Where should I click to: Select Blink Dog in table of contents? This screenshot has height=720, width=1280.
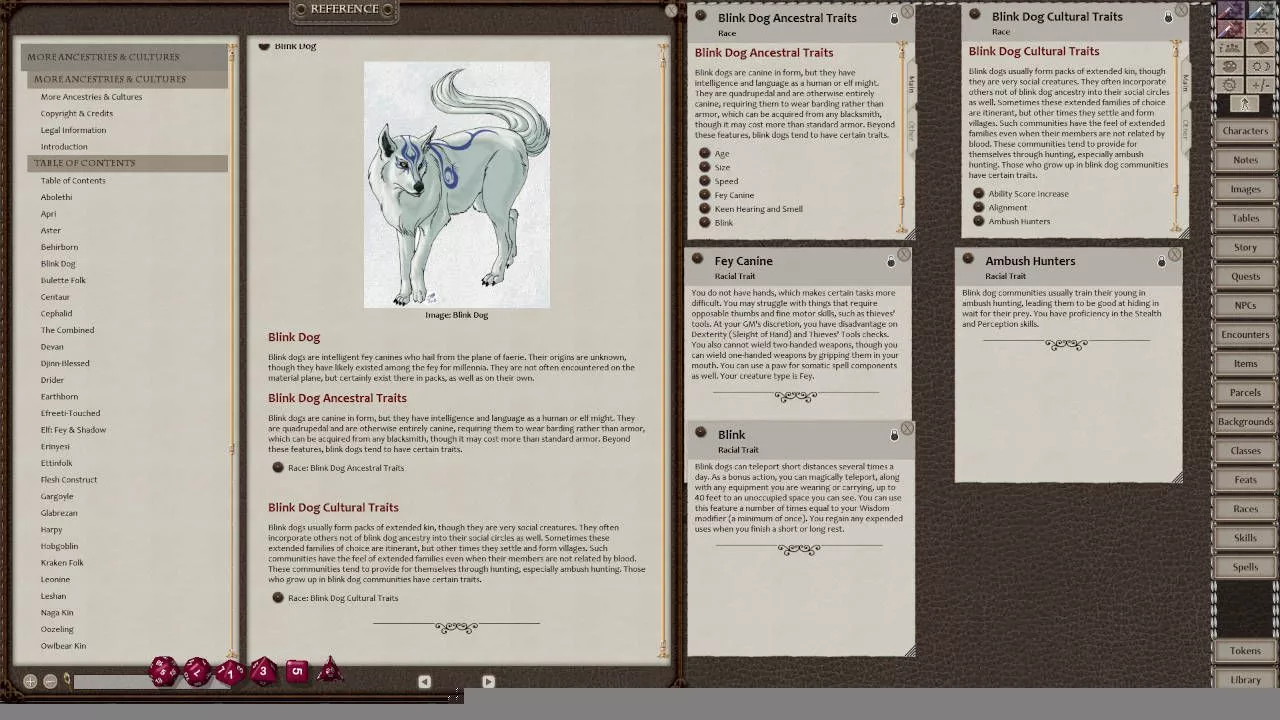[x=58, y=263]
